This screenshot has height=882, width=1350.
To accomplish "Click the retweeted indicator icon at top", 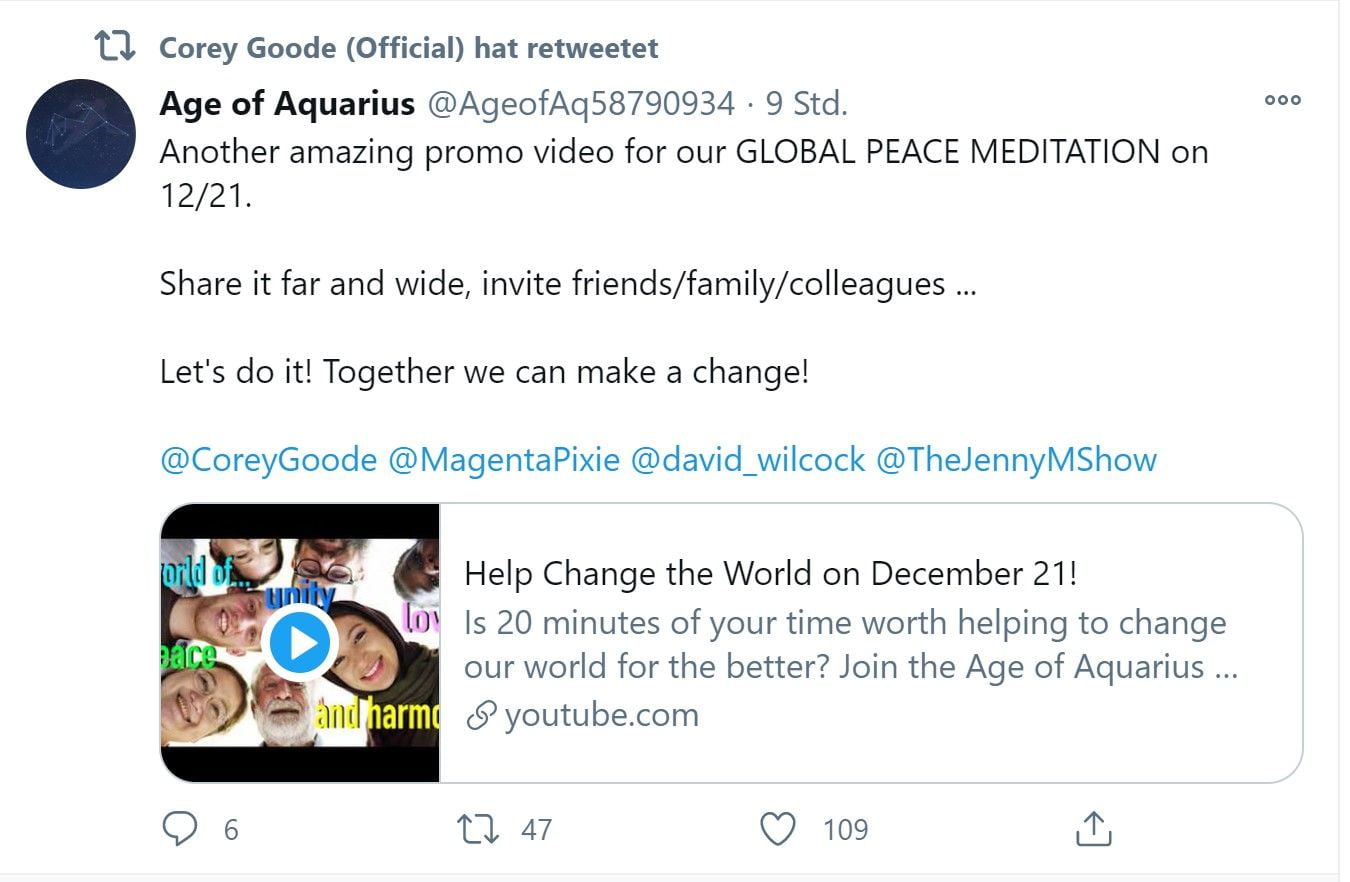I will 114,46.
